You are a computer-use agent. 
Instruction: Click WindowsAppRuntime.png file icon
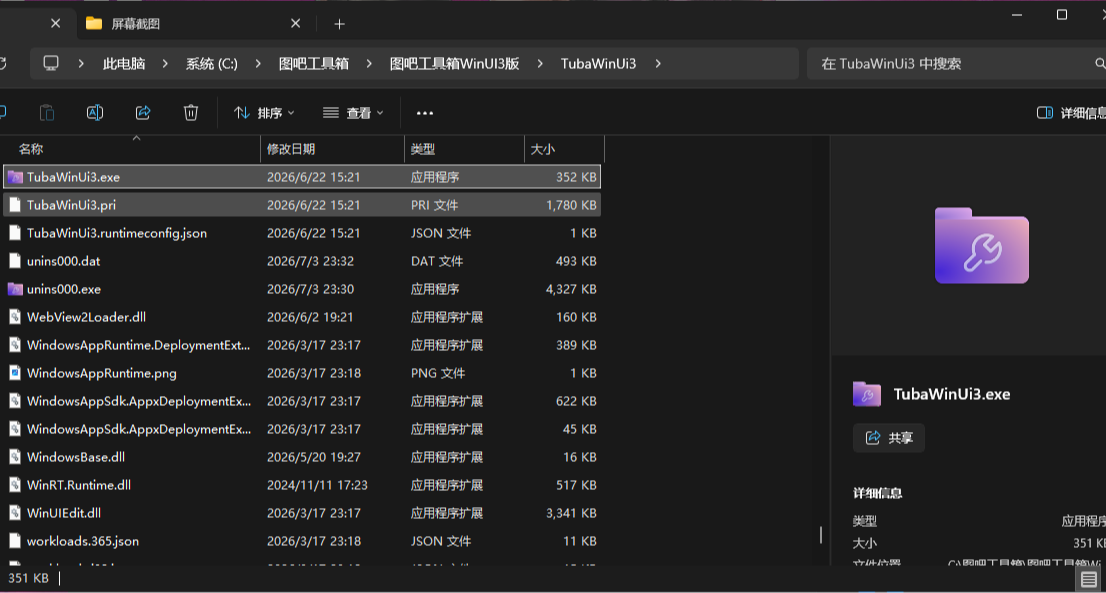tap(15, 373)
